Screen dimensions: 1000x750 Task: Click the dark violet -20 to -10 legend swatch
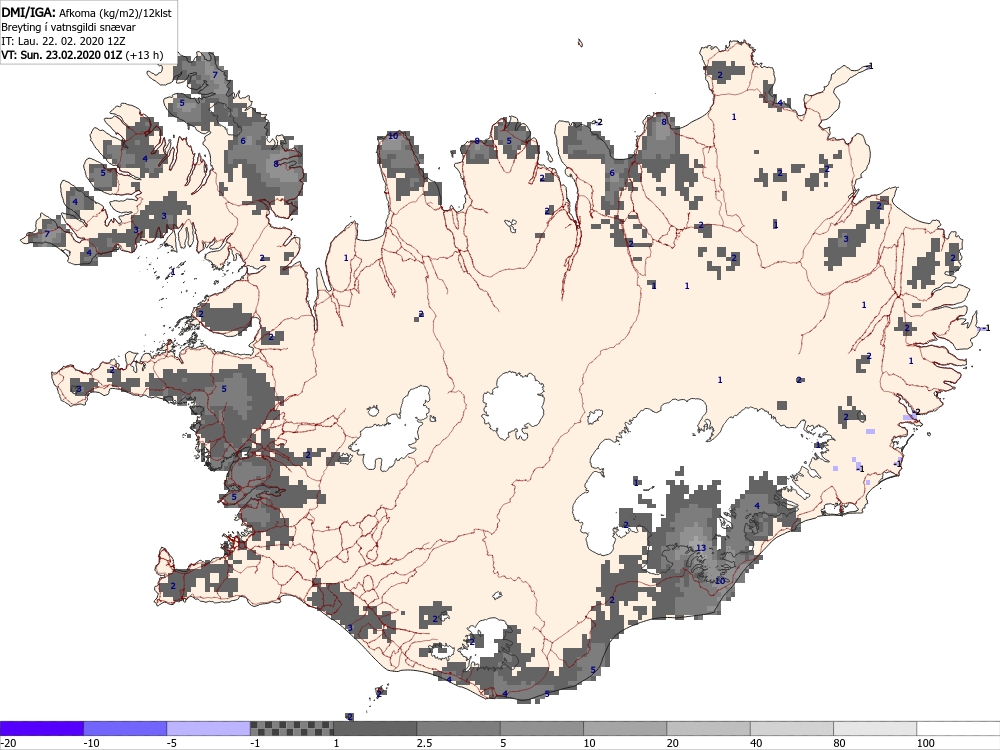41,728
